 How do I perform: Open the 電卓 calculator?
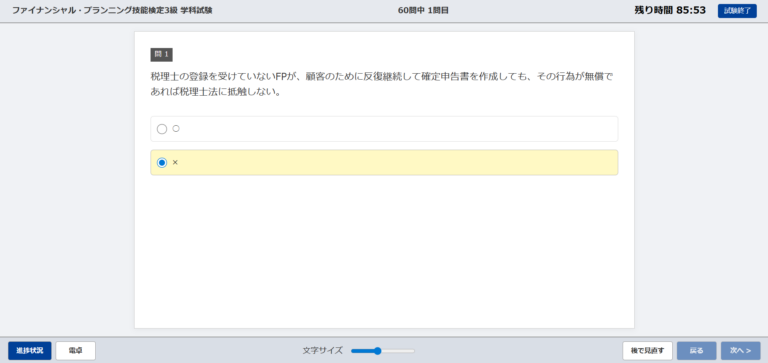(x=75, y=351)
